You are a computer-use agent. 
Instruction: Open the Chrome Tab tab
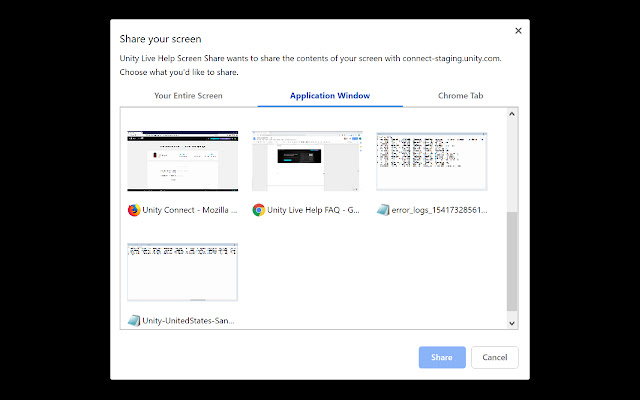coord(460,96)
